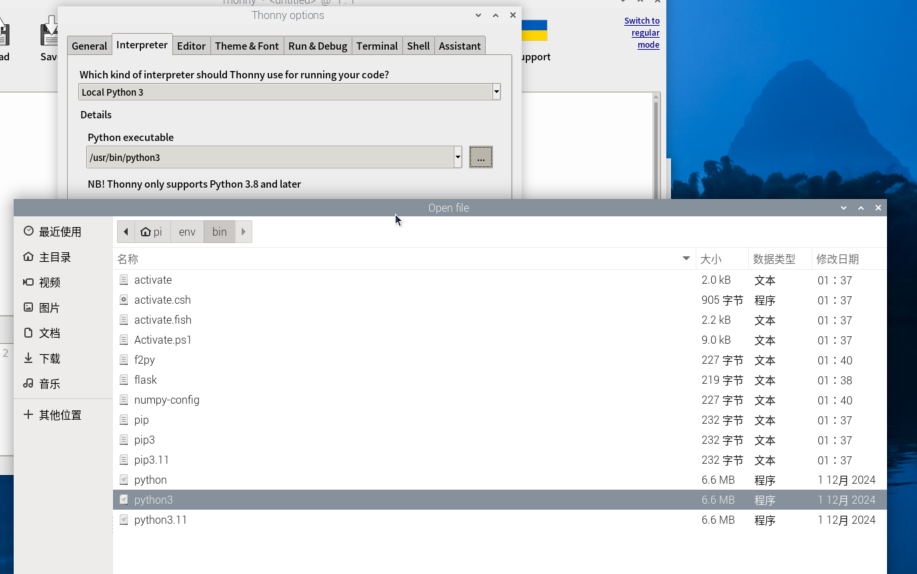The width and height of the screenshot is (917, 574).
Task: Select the bin folder breadcrumb
Action: [219, 232]
